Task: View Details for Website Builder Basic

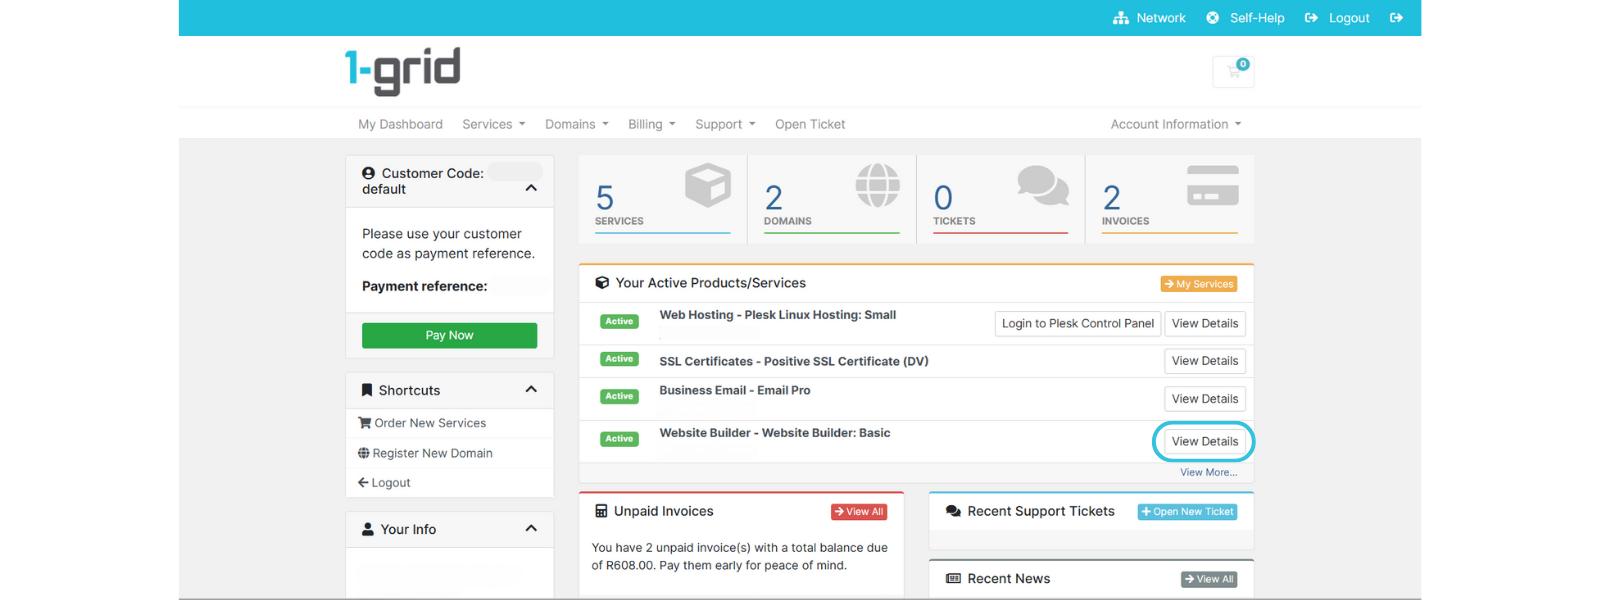Action: pos(1204,441)
